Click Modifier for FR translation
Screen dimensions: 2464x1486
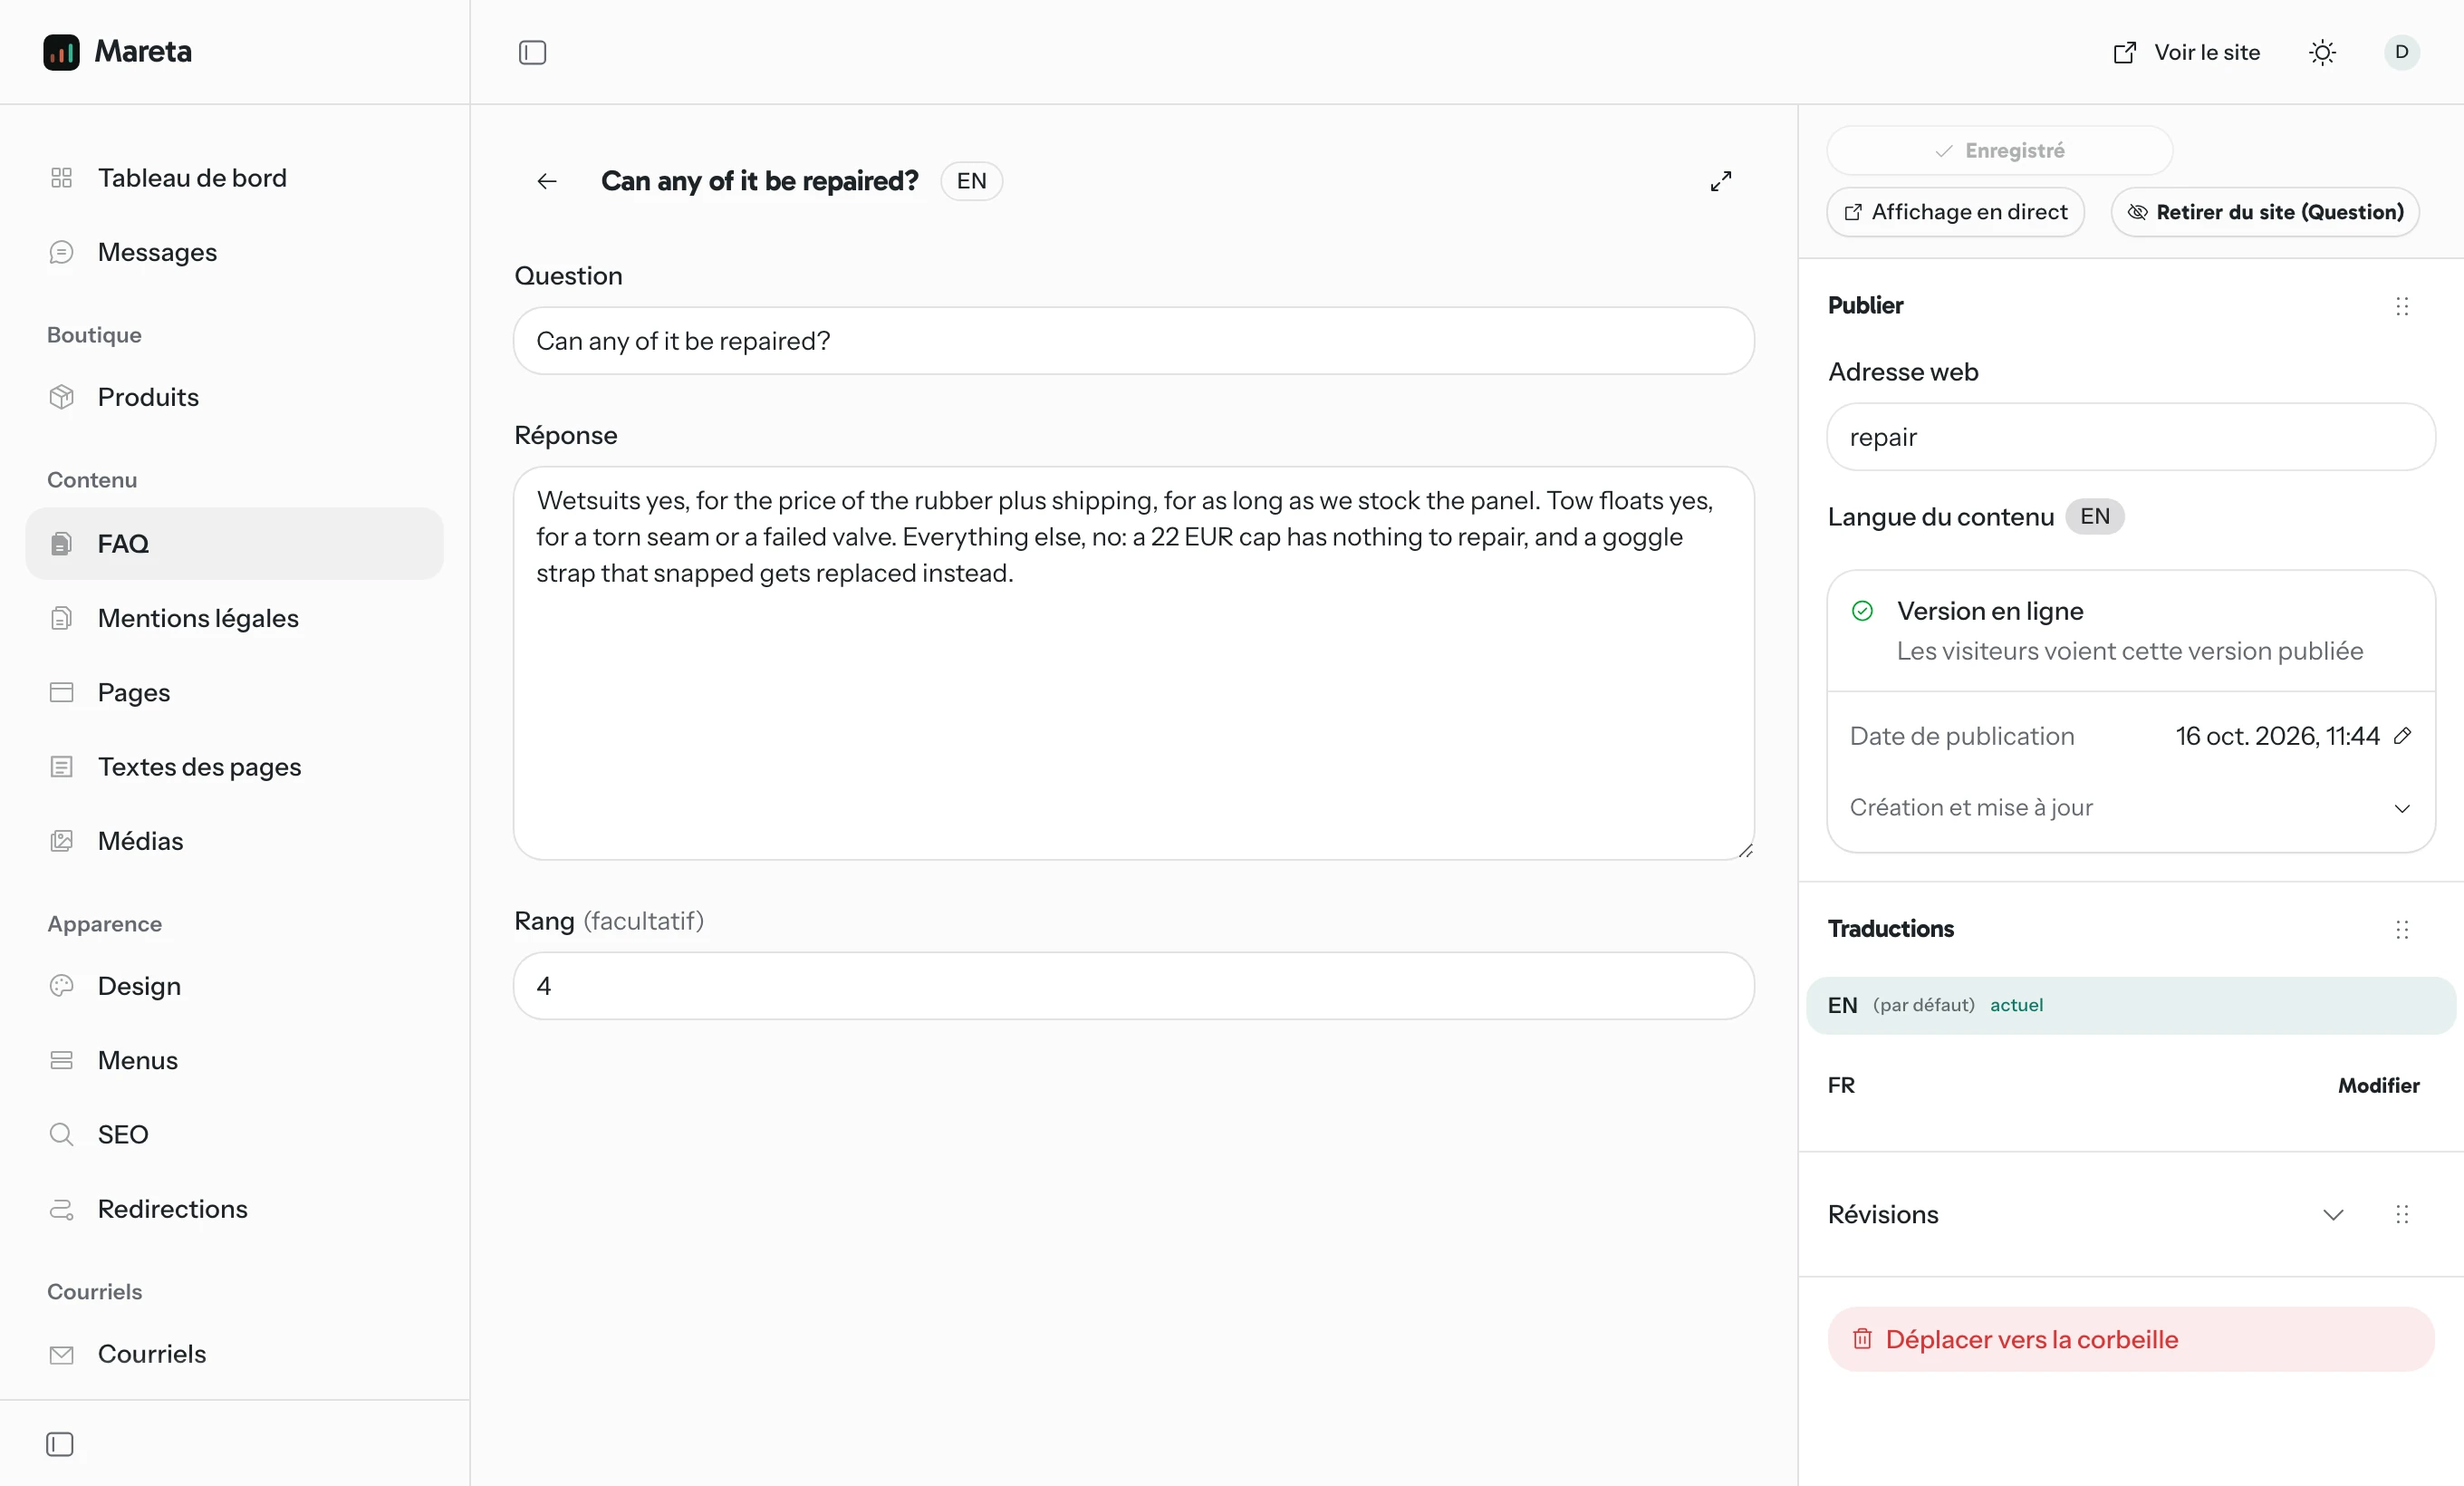2378,1085
